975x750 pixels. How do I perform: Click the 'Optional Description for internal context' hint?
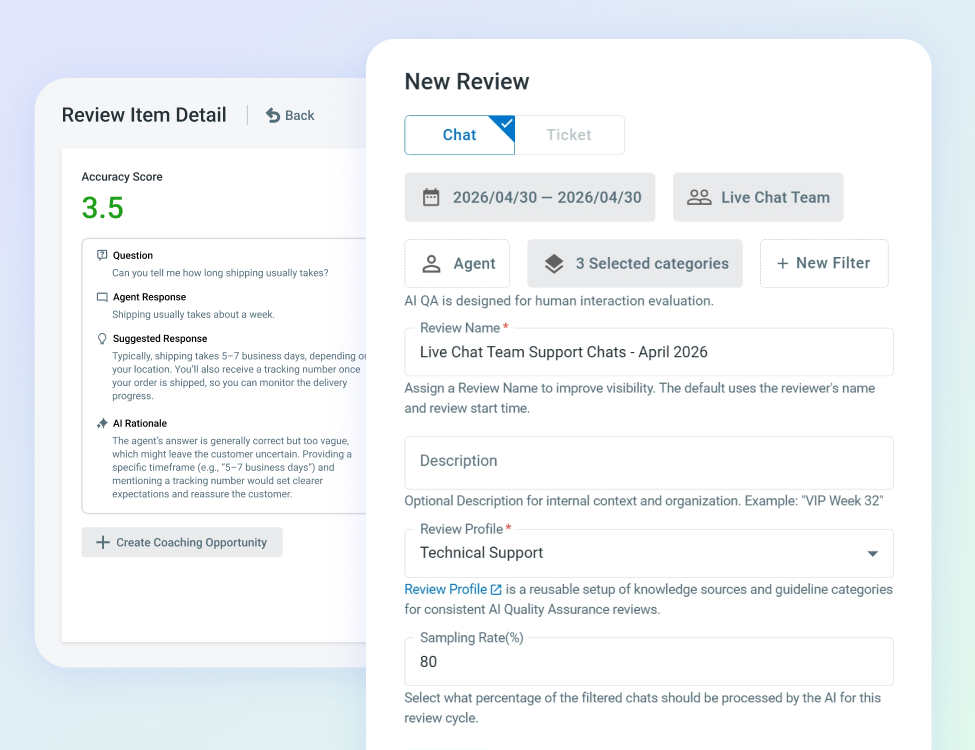point(644,501)
